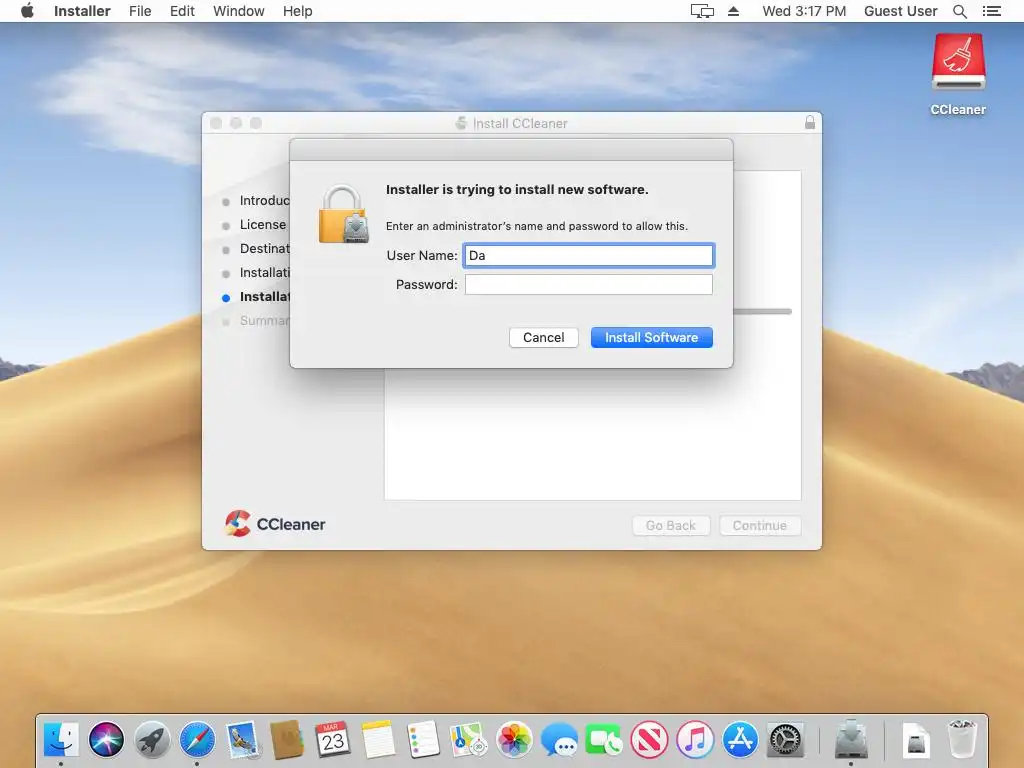Image resolution: width=1024 pixels, height=768 pixels.
Task: Click the 'Install CCleaner' window title
Action: coord(520,123)
